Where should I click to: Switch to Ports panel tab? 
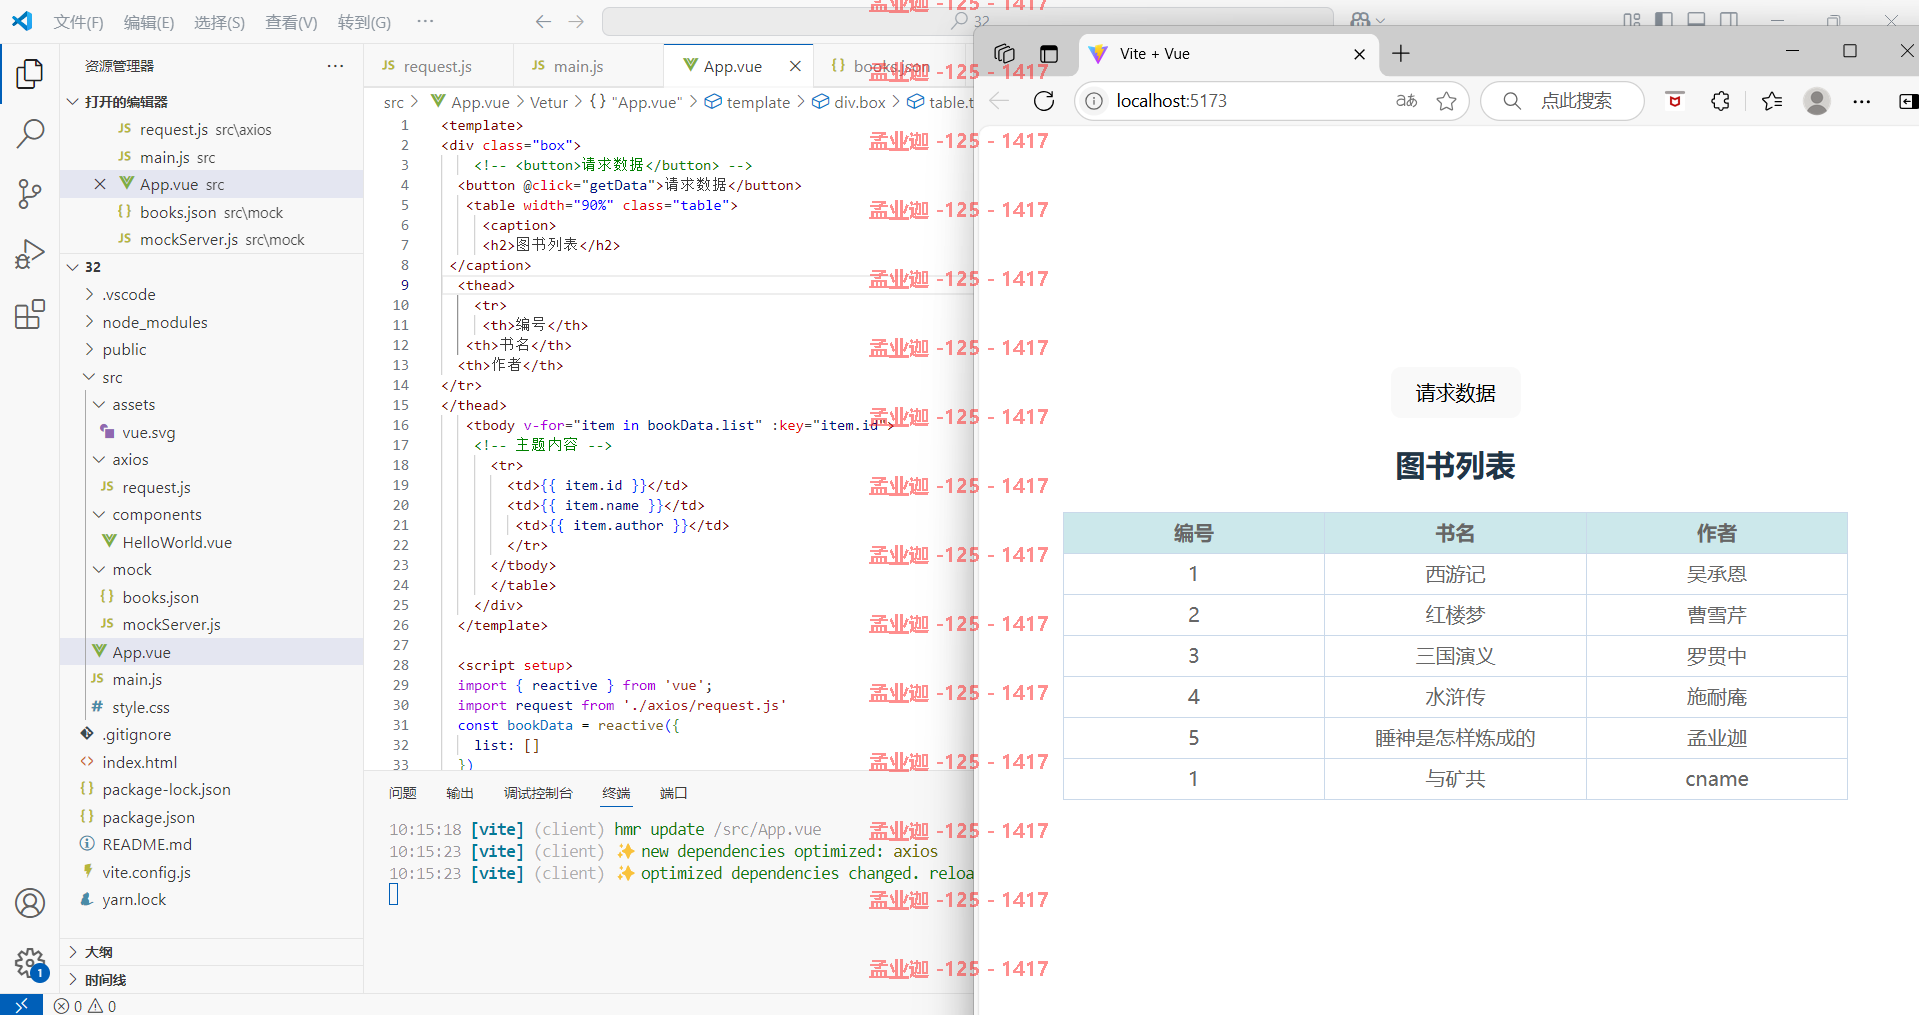point(674,793)
